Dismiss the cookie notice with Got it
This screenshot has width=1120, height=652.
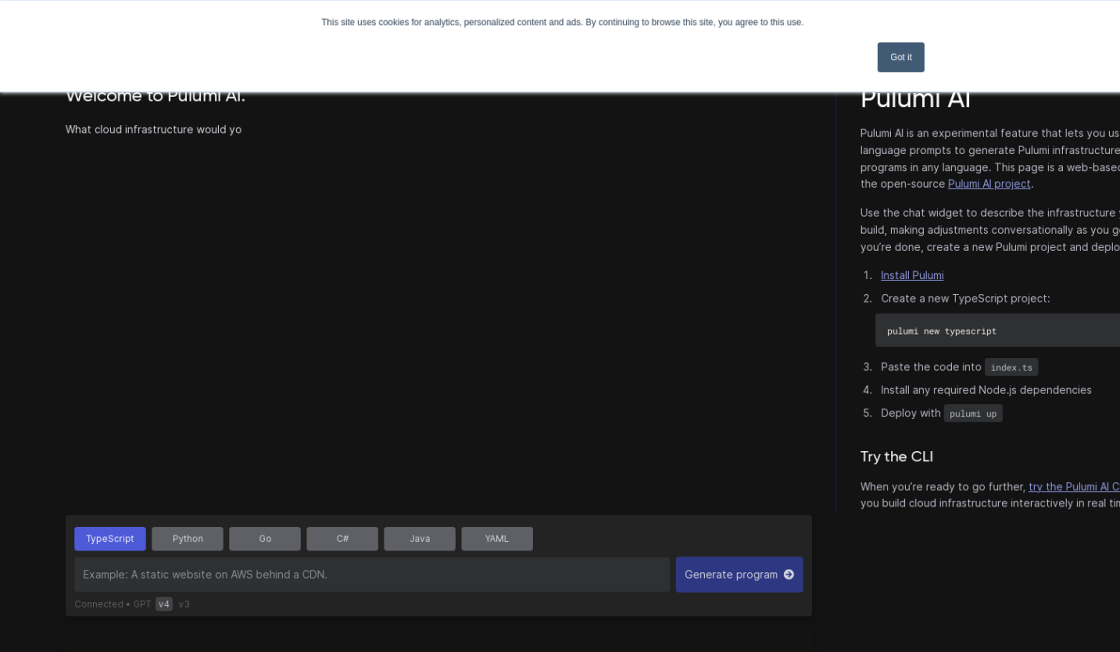point(900,57)
